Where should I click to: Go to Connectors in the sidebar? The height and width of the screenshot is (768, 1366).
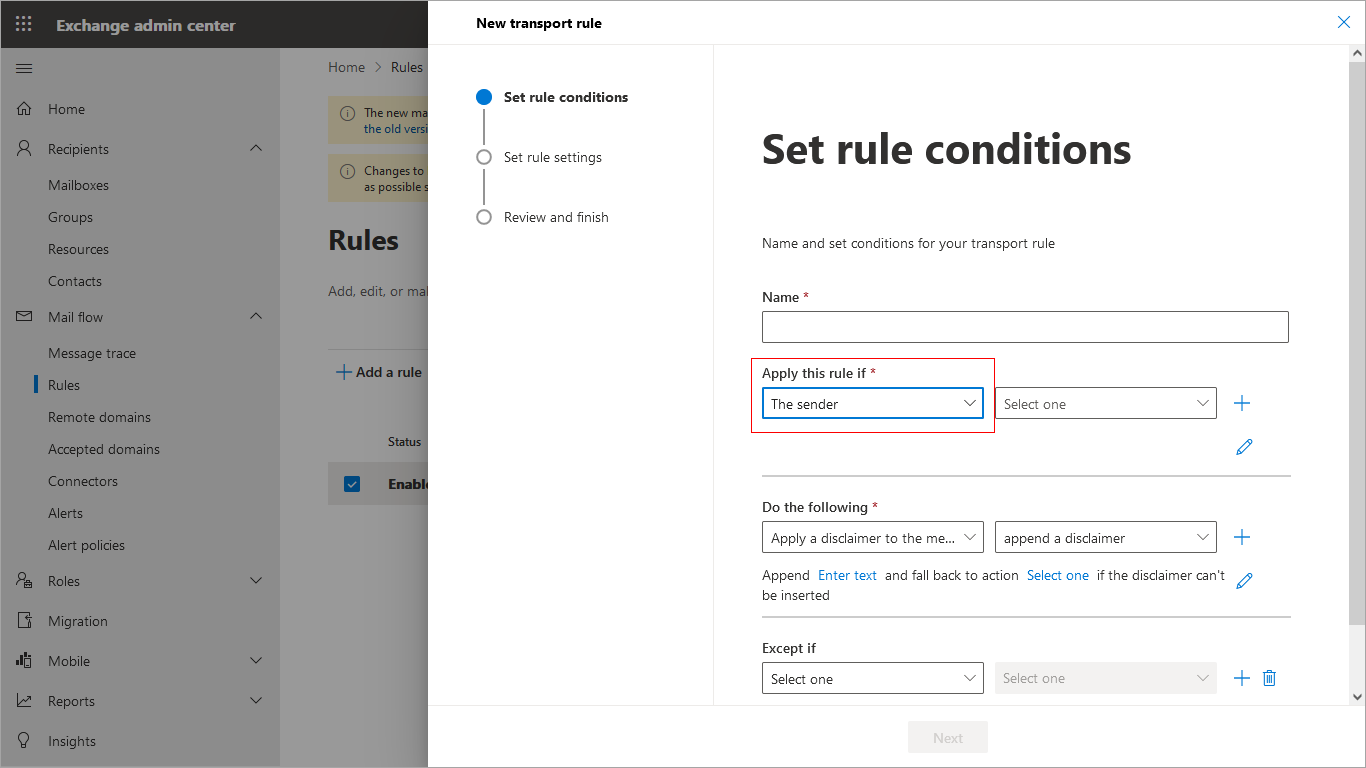[83, 481]
